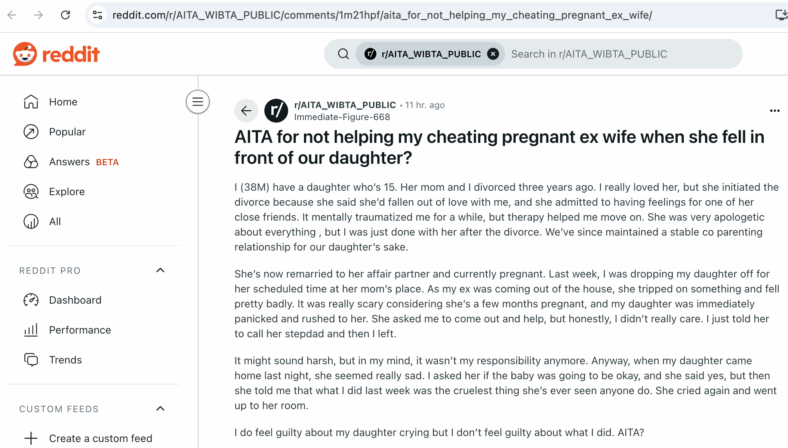Screen dimensions: 788x448
Task: Click the back arrow beside the post
Action: point(246,111)
